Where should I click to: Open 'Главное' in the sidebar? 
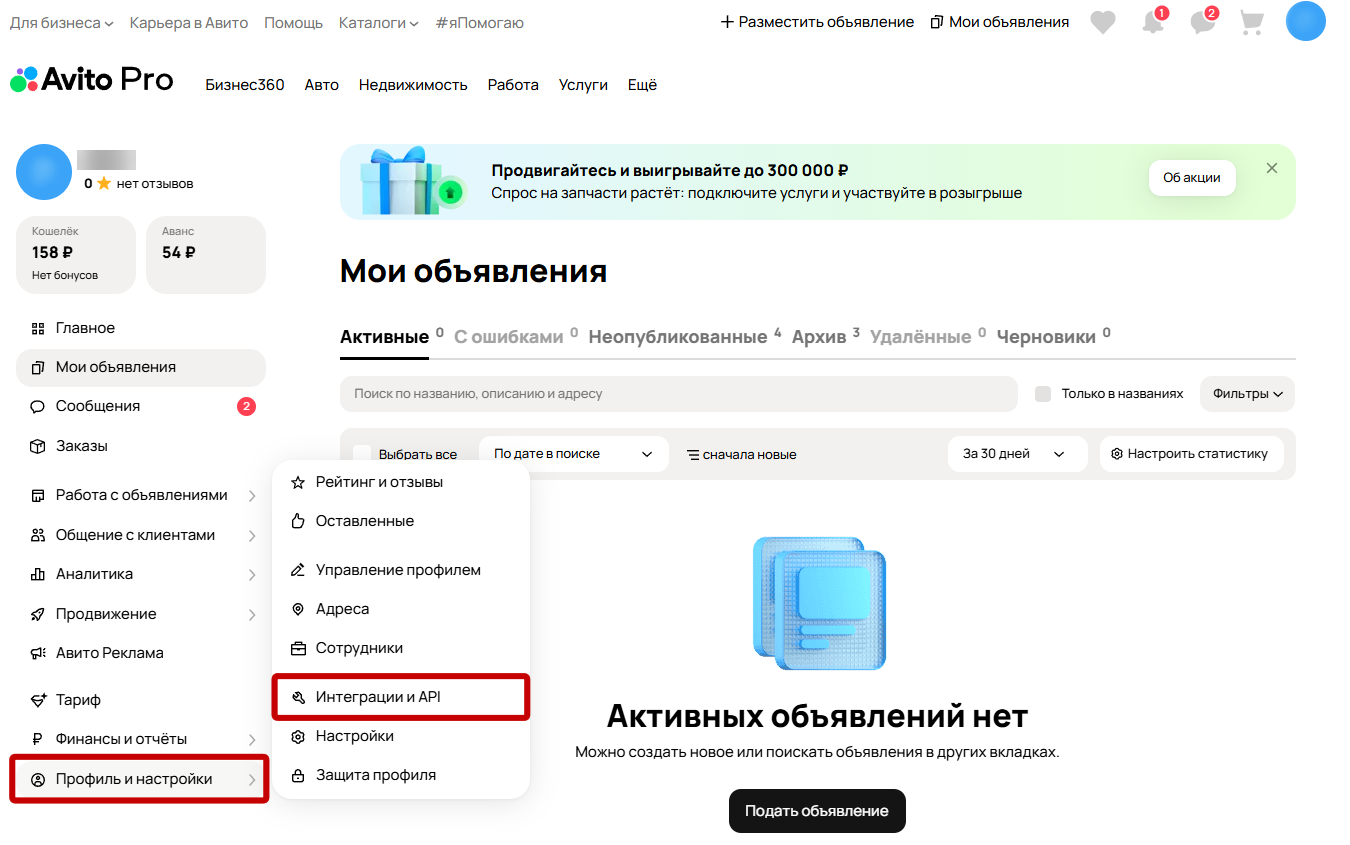pyautogui.click(x=141, y=328)
